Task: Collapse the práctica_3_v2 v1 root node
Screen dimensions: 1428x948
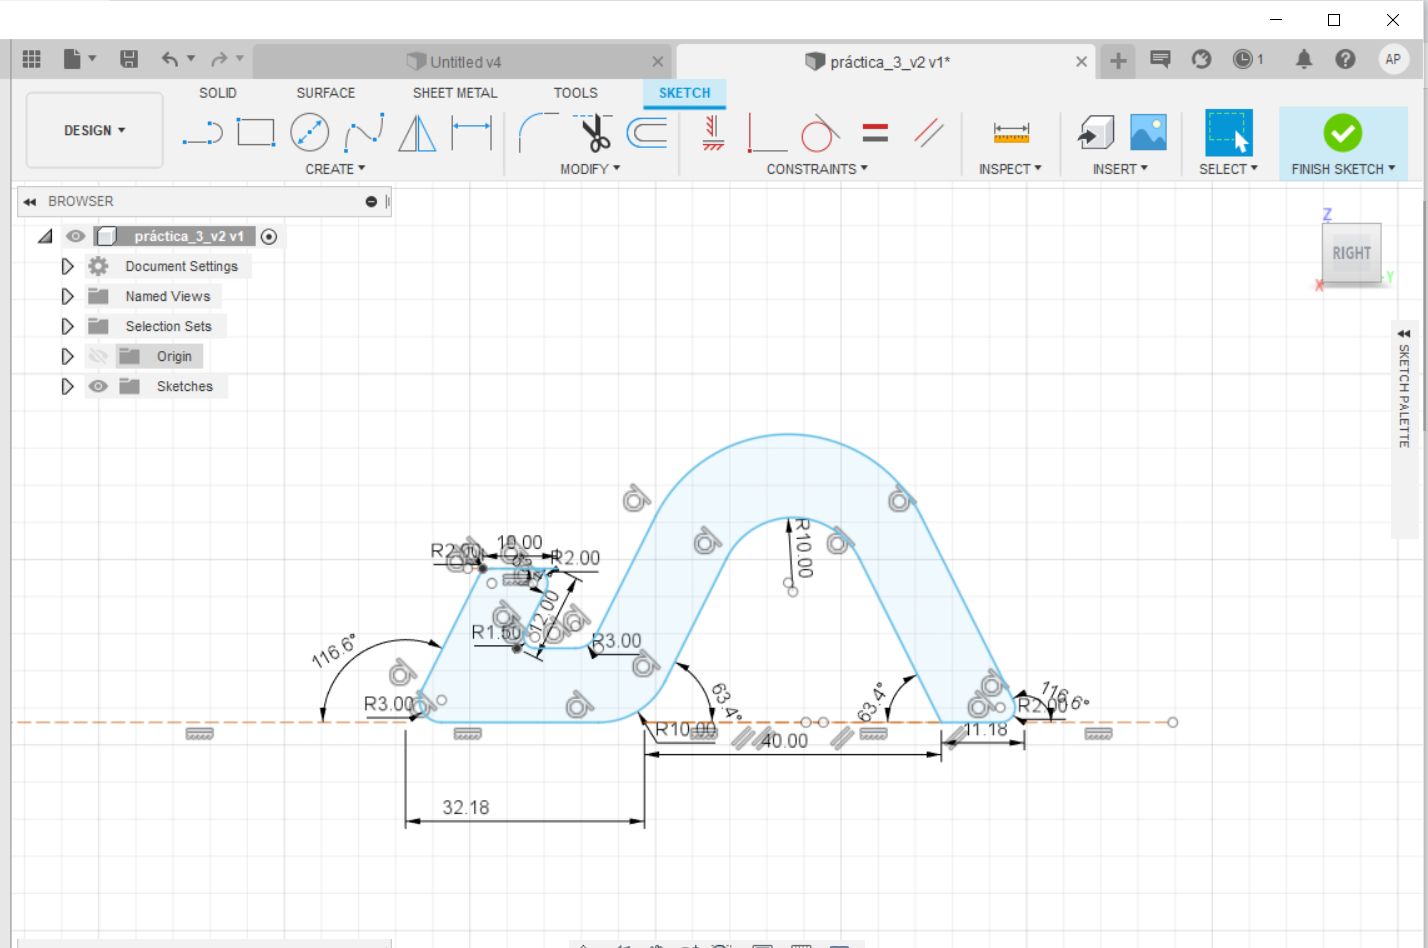Action: [45, 236]
